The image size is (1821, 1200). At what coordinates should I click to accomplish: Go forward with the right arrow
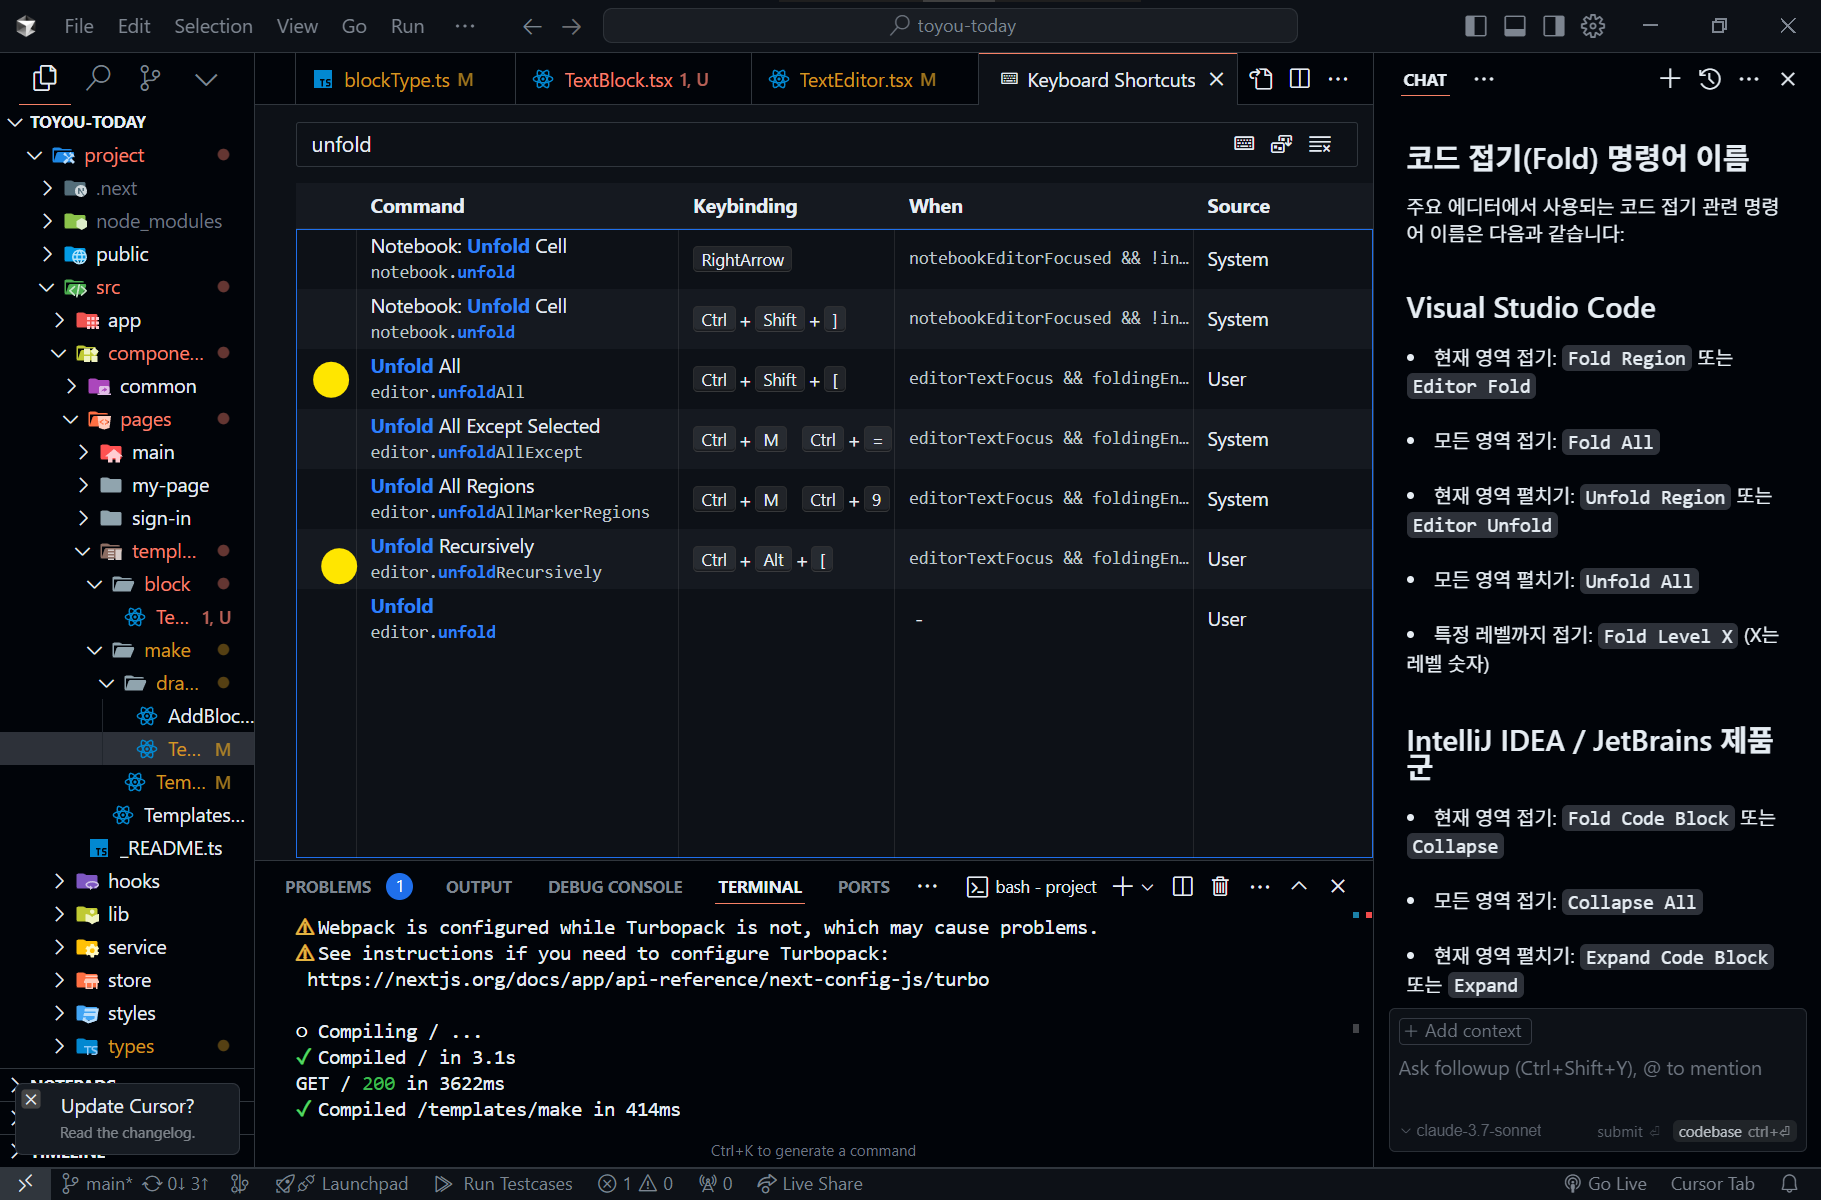(x=572, y=26)
